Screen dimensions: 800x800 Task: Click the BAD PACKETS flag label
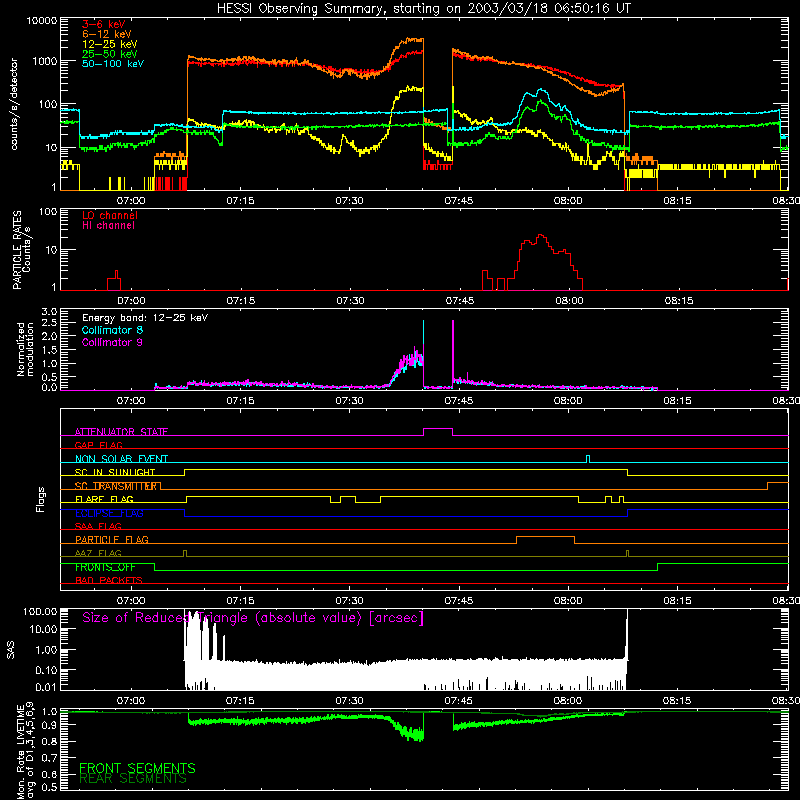[109, 580]
